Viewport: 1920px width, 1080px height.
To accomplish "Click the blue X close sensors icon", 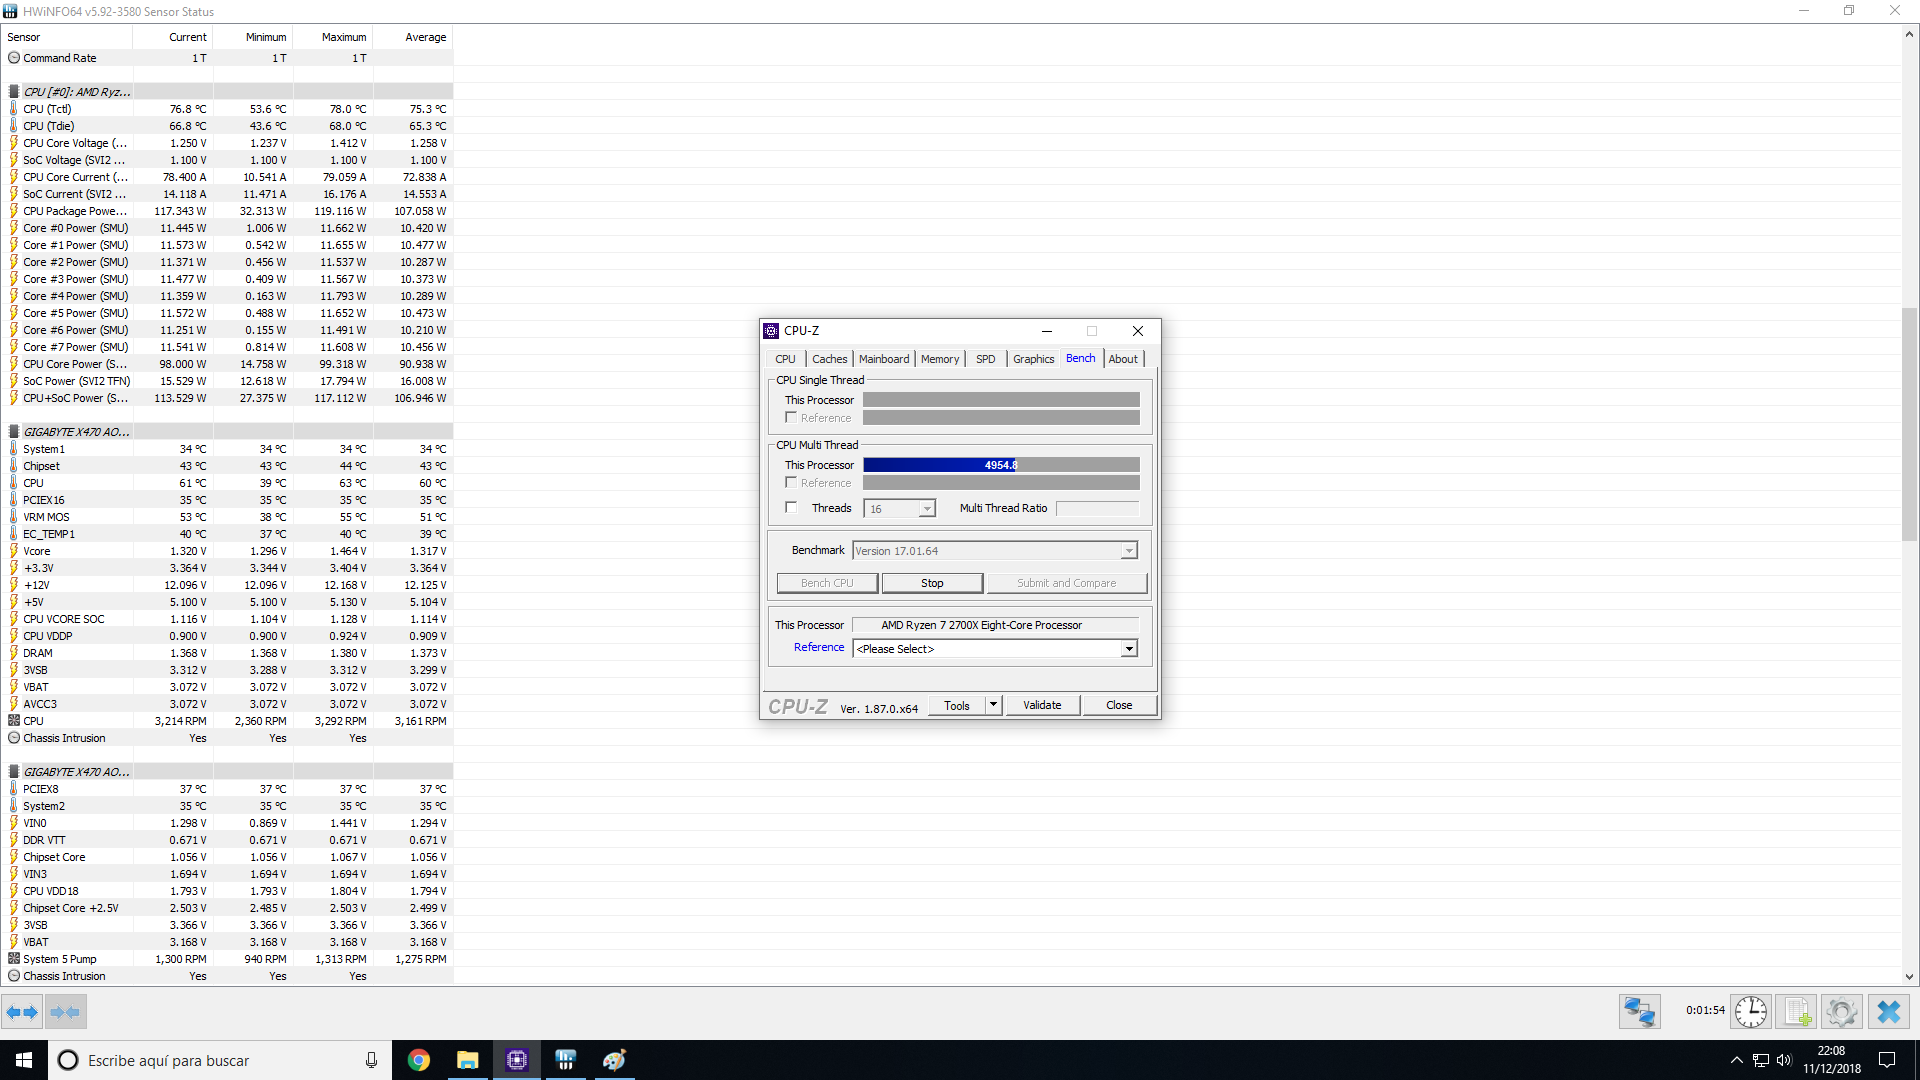I will point(1888,1012).
